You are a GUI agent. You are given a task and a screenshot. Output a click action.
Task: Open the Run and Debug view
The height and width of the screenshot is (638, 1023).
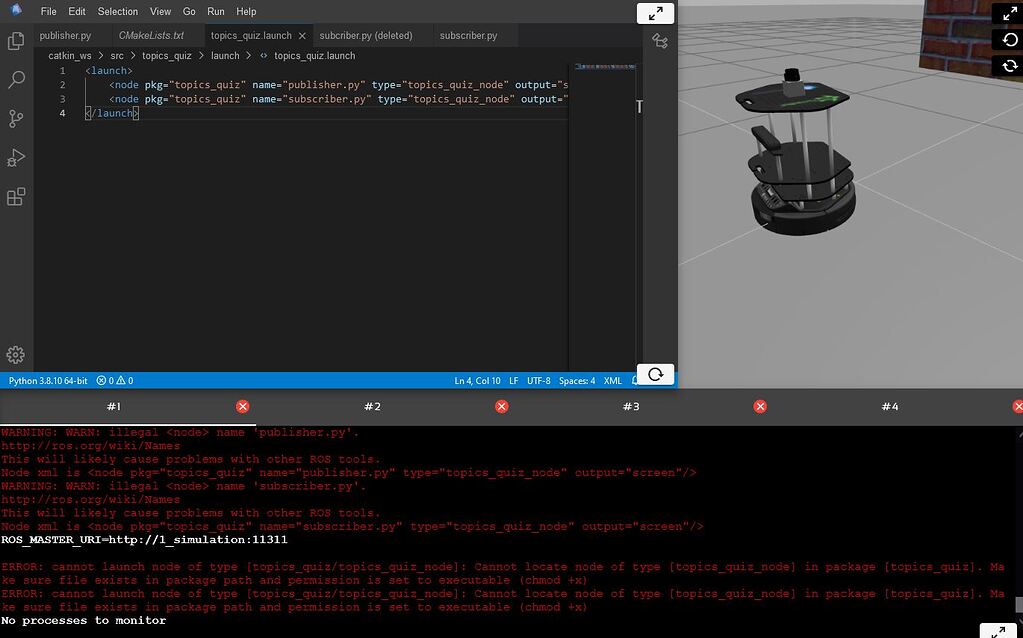point(16,158)
